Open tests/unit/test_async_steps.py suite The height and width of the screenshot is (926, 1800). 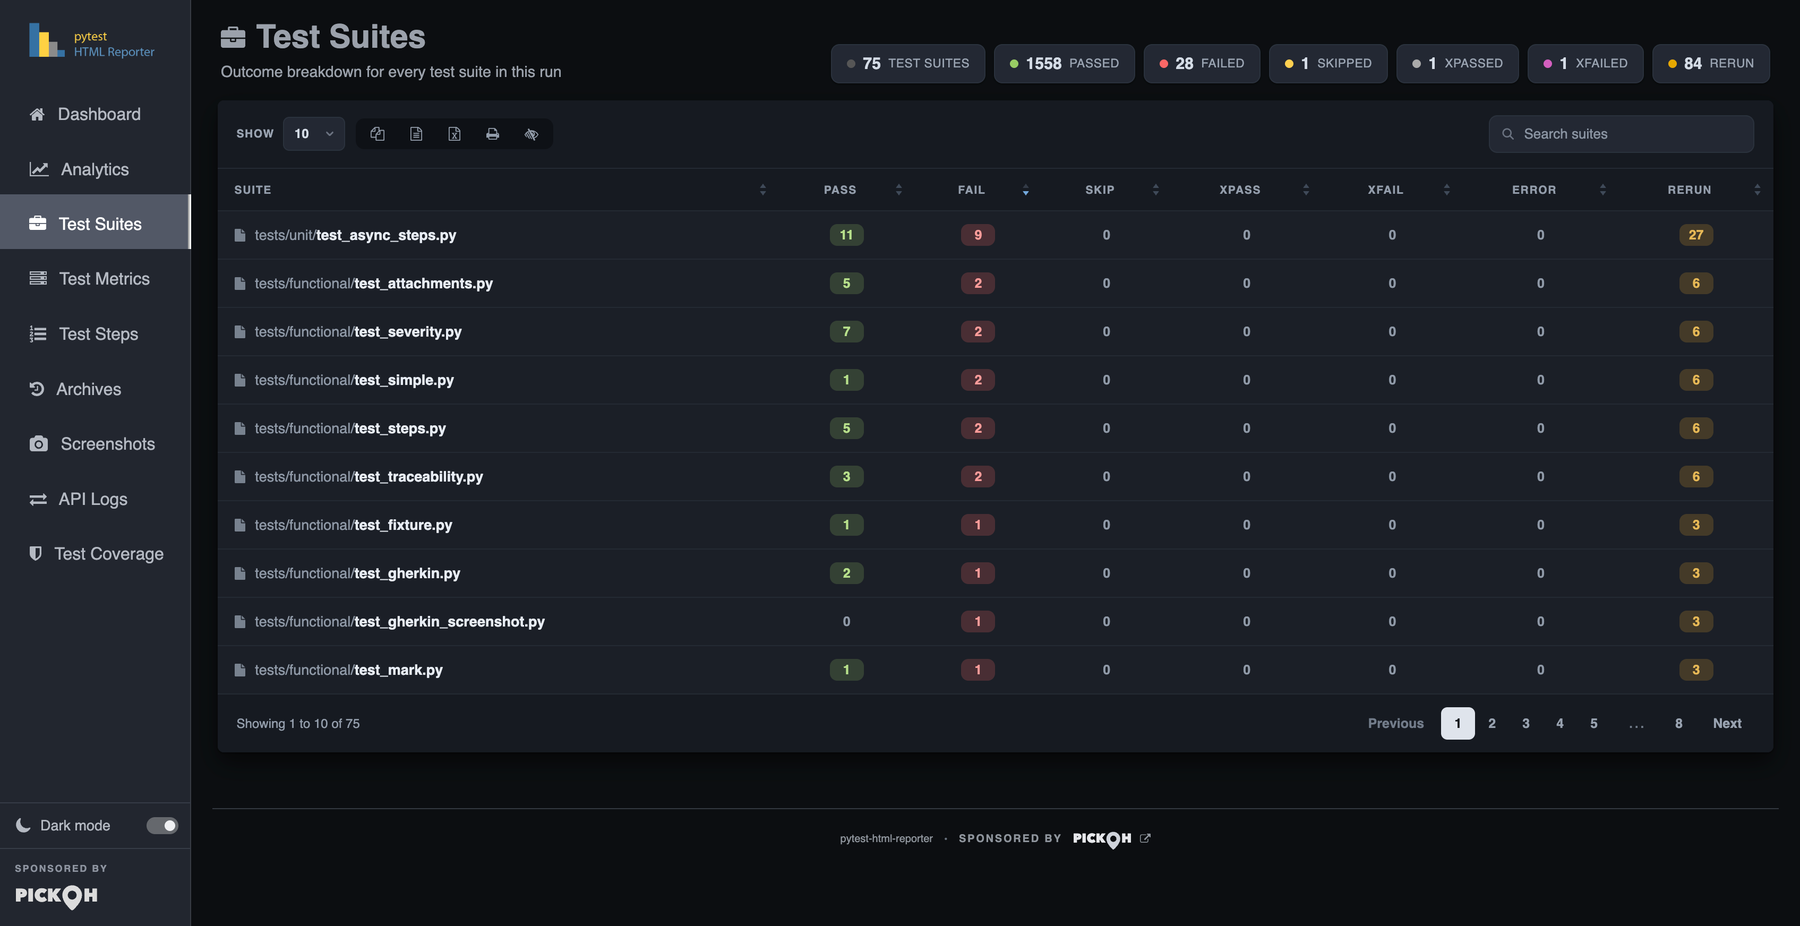tap(355, 235)
